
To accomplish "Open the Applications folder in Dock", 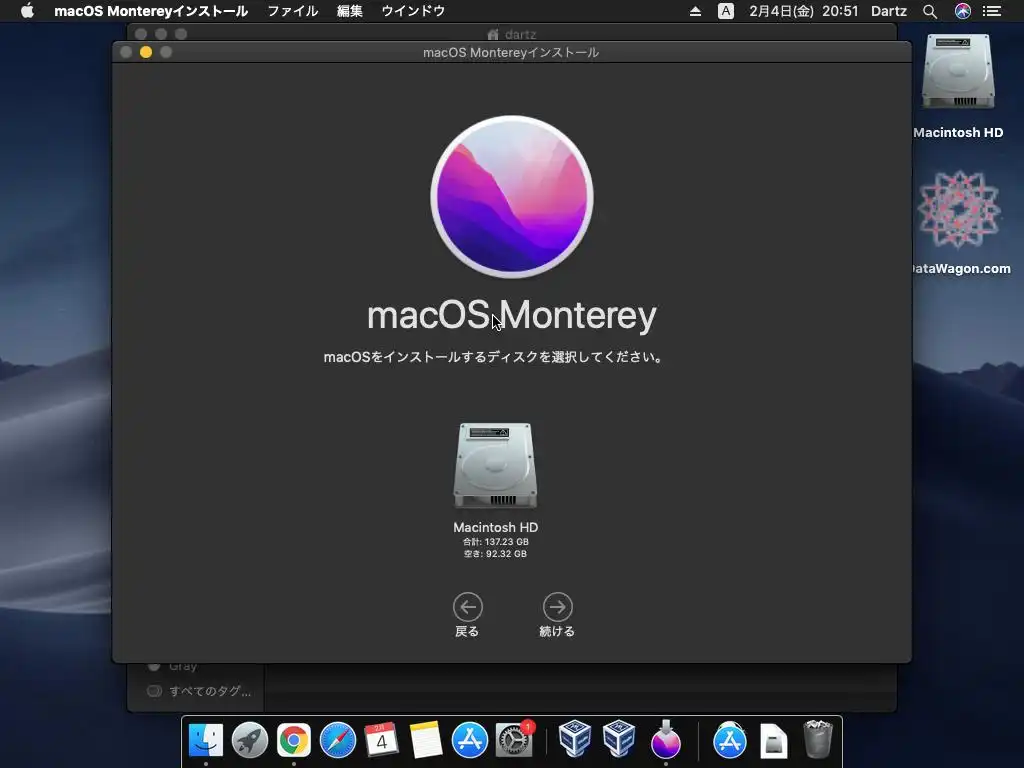I will coord(729,741).
